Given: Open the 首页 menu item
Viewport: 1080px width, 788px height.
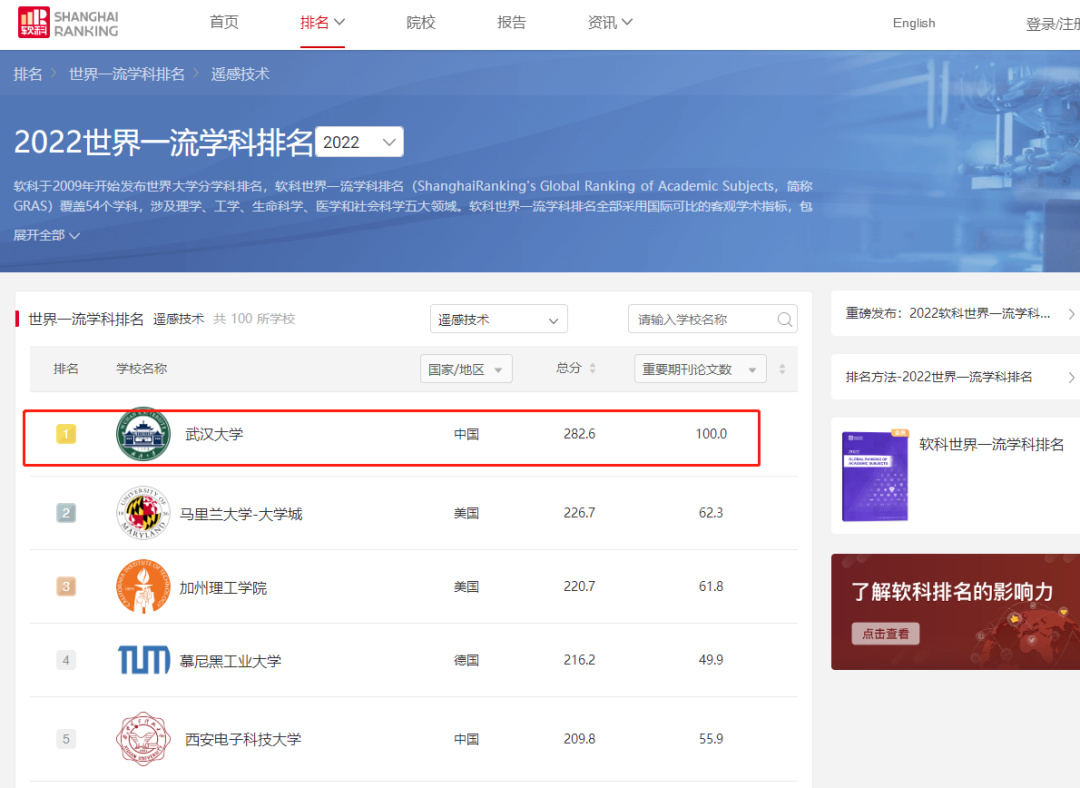Looking at the screenshot, I should 224,23.
